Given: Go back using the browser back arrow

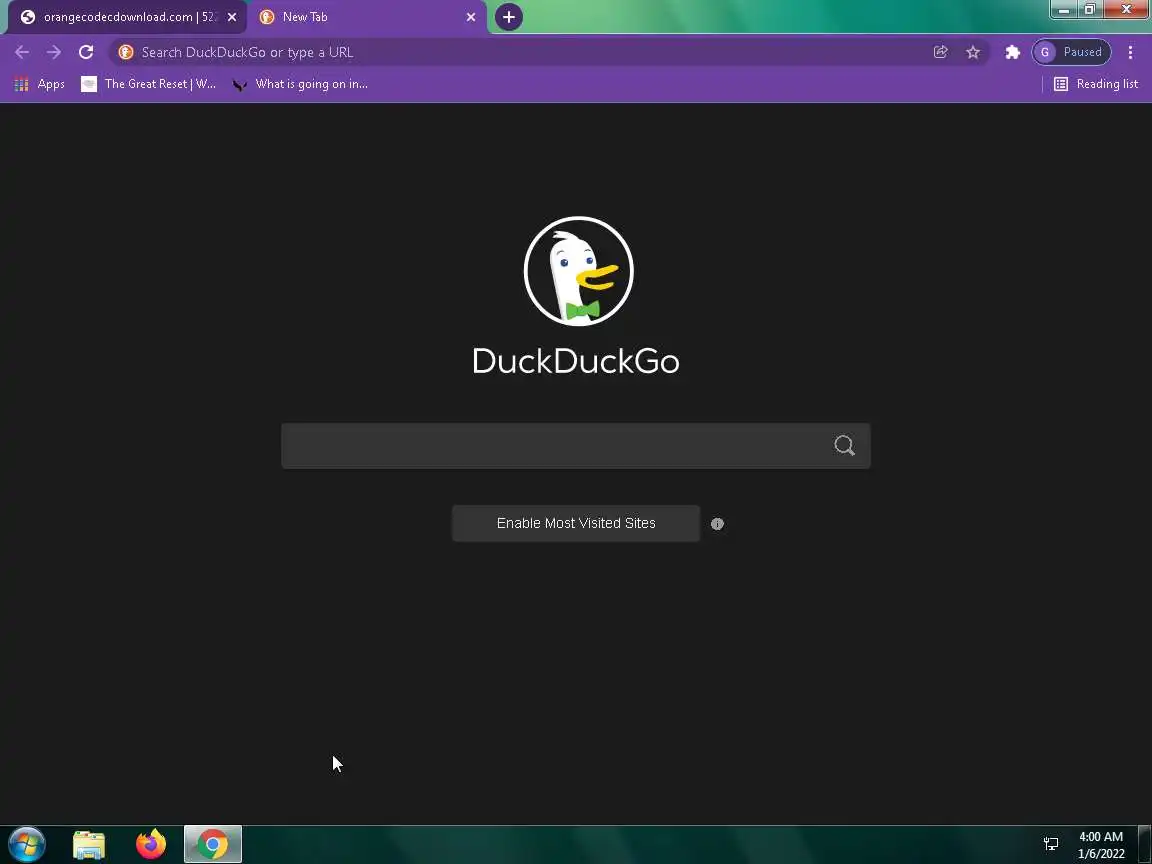Looking at the screenshot, I should 22,52.
